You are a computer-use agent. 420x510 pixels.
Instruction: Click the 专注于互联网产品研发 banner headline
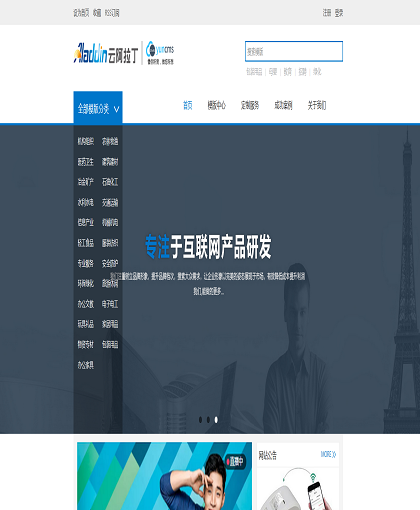point(208,247)
